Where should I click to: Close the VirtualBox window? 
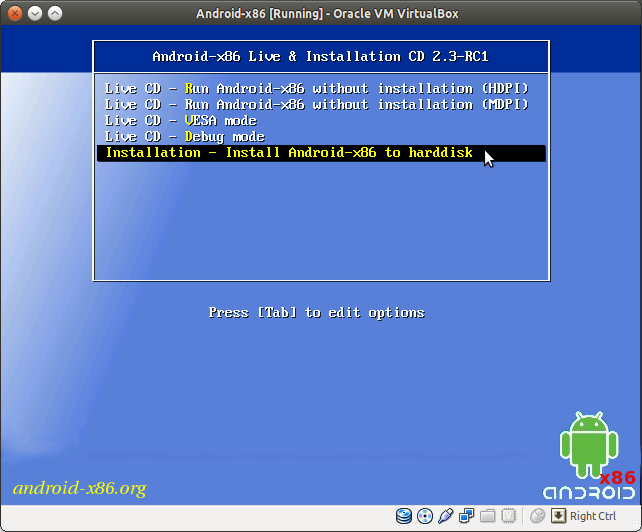click(15, 14)
